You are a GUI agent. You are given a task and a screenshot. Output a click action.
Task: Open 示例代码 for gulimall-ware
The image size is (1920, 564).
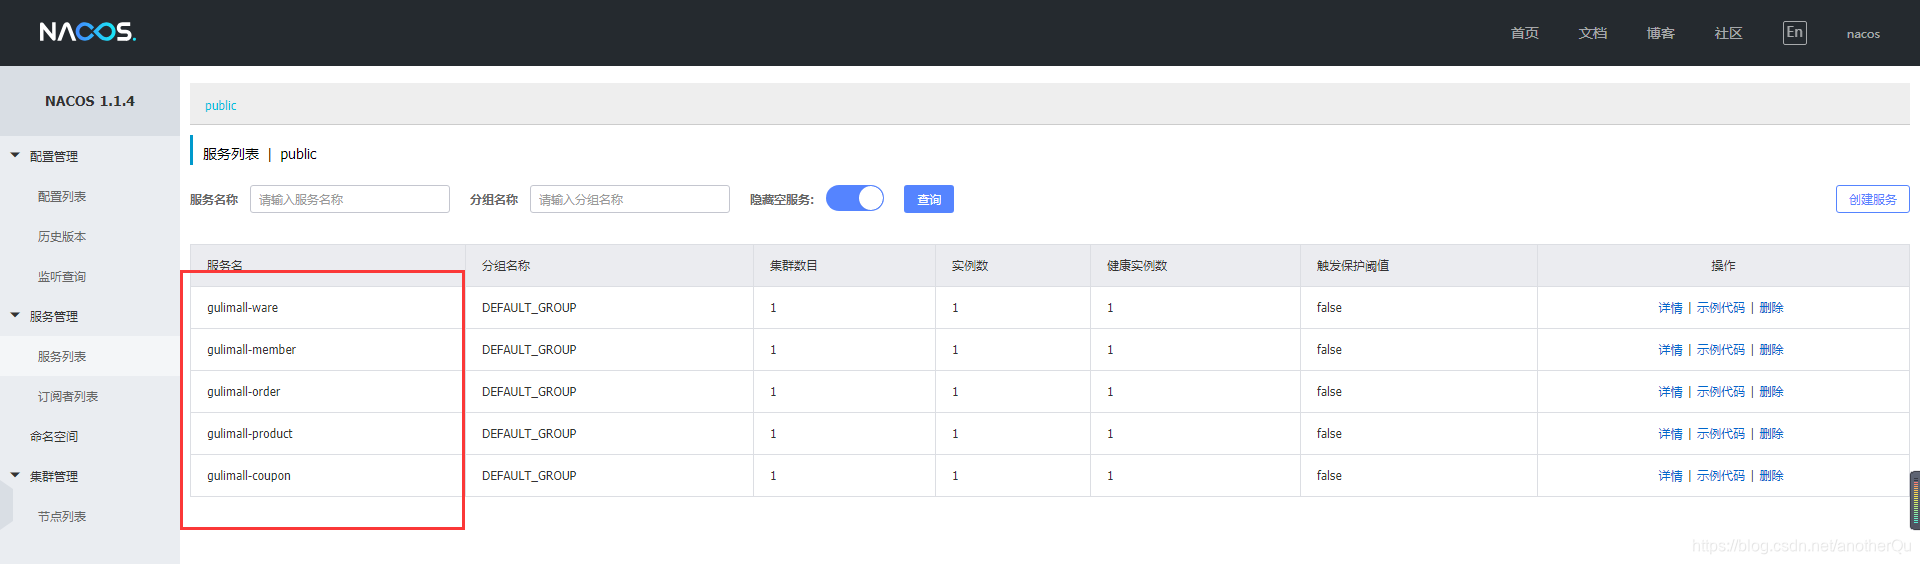pyautogui.click(x=1721, y=308)
